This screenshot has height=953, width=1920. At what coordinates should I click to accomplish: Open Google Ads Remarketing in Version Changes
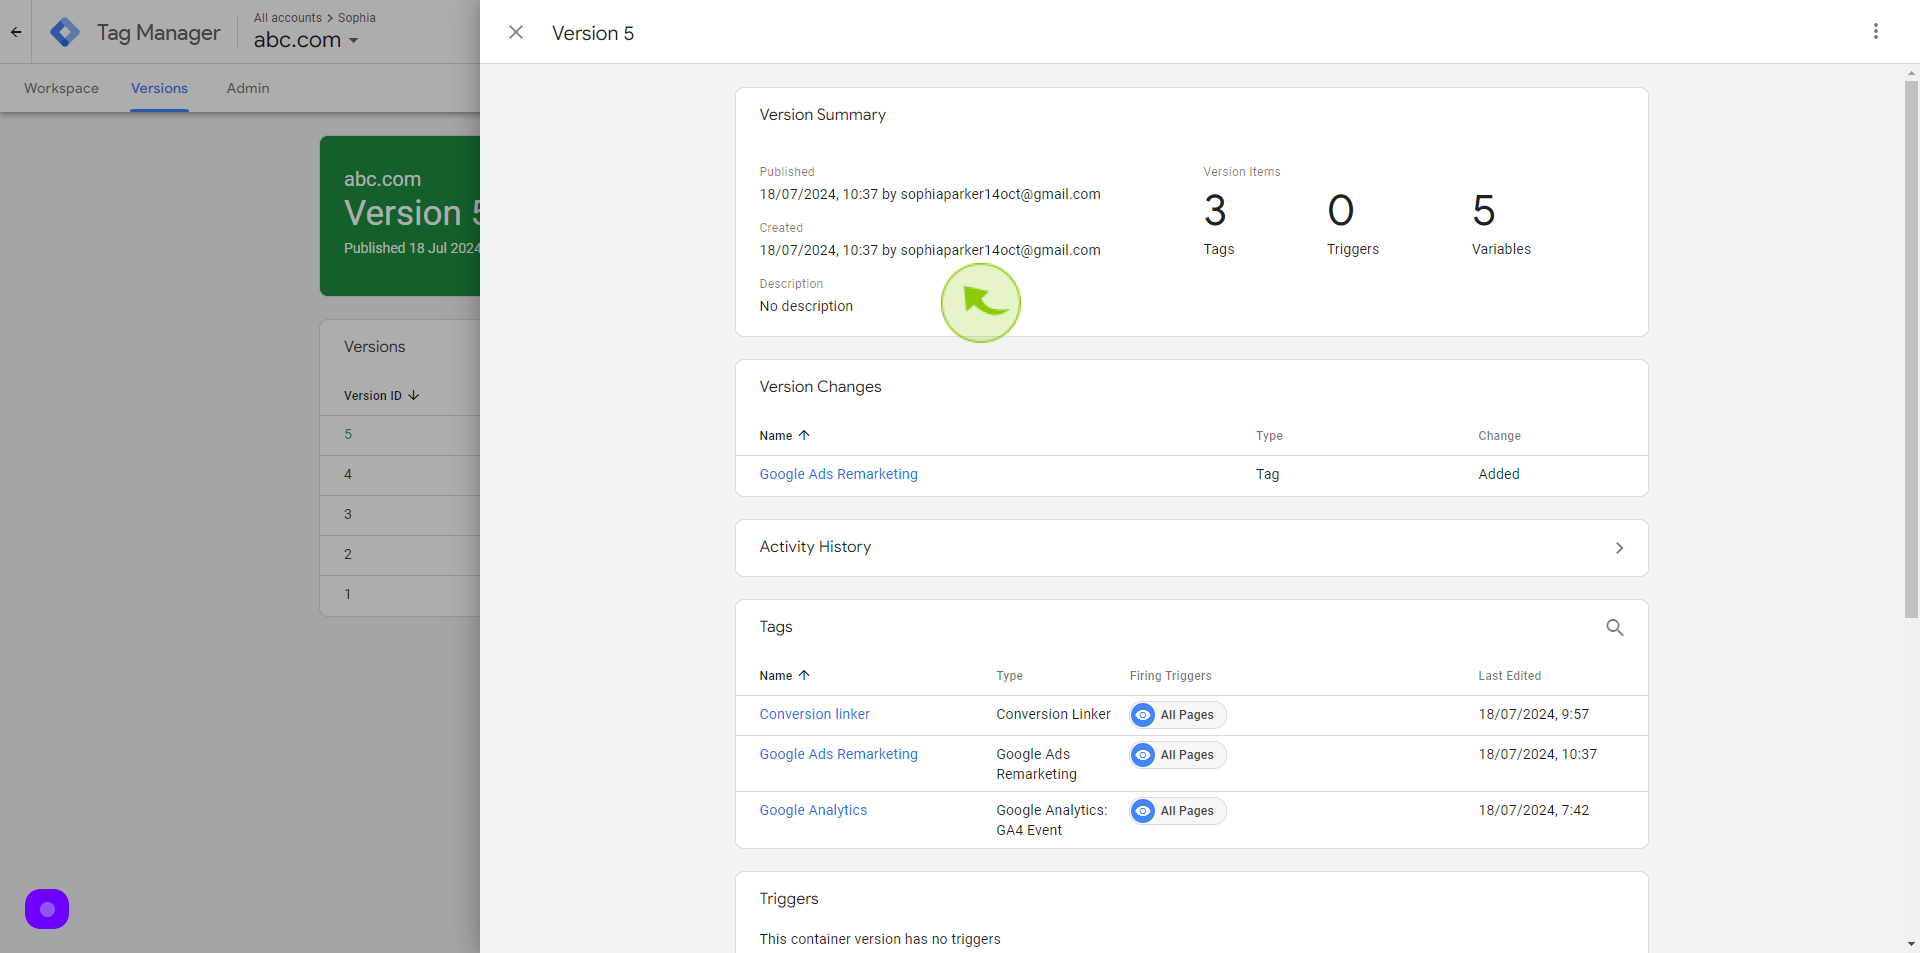(838, 474)
